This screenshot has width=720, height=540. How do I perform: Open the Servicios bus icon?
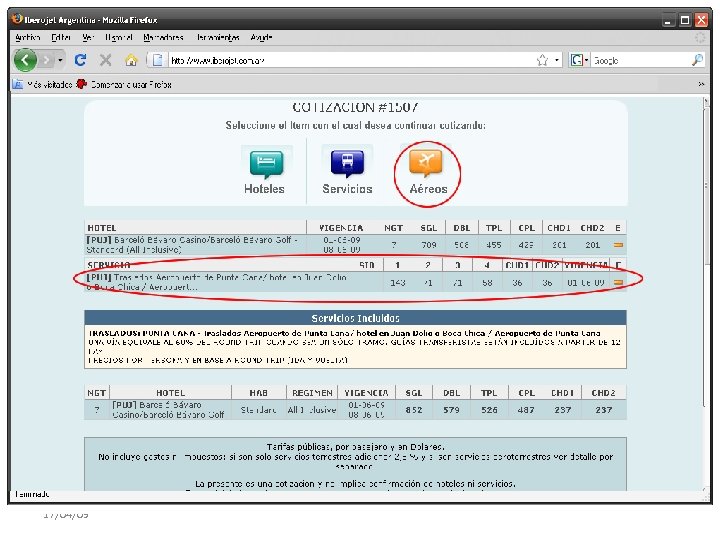(x=348, y=163)
